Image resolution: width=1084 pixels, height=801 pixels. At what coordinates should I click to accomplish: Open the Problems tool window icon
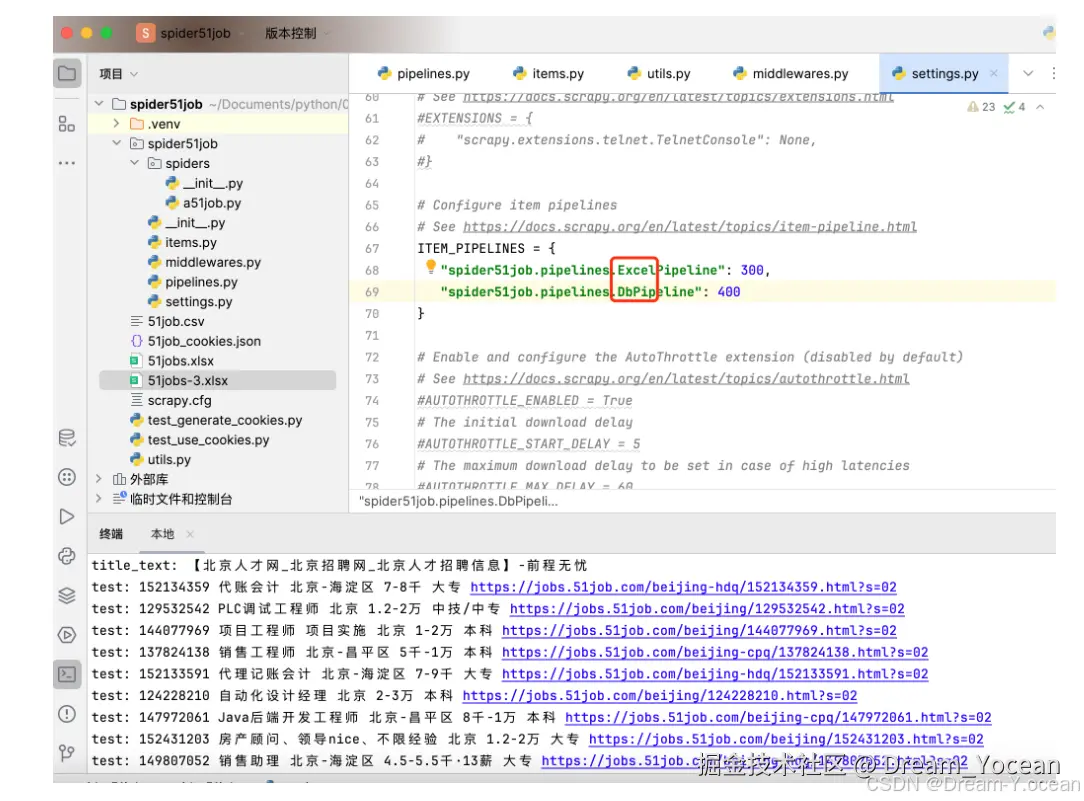pos(67,713)
